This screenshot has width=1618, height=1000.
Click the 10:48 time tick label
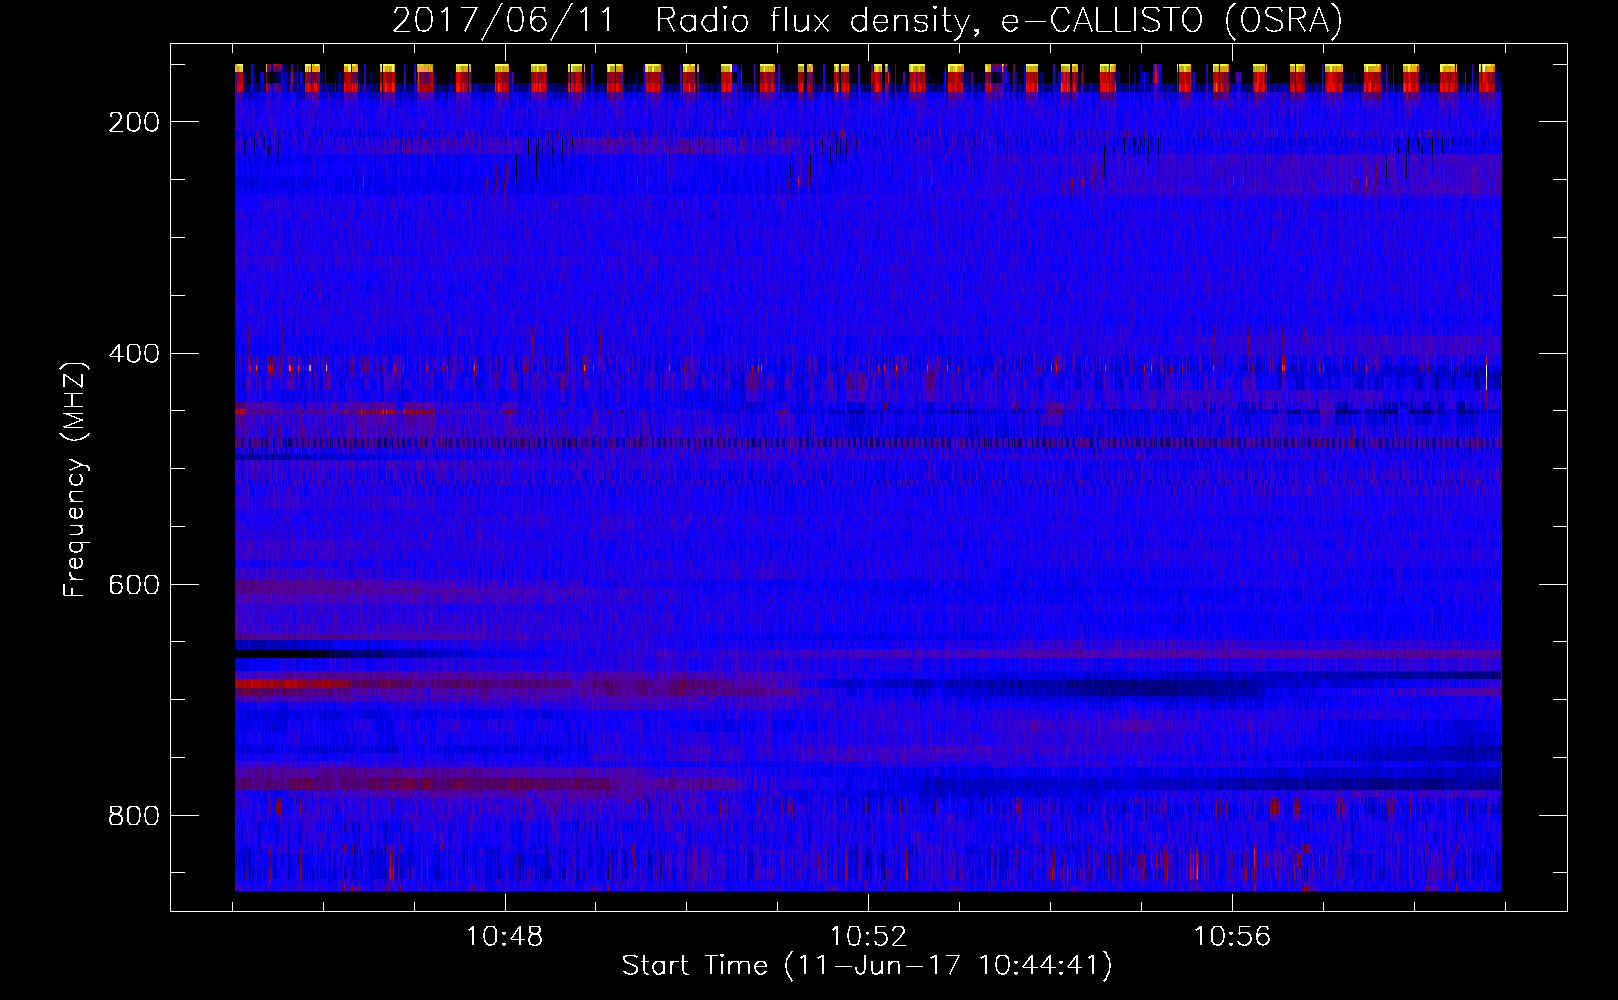click(x=504, y=936)
